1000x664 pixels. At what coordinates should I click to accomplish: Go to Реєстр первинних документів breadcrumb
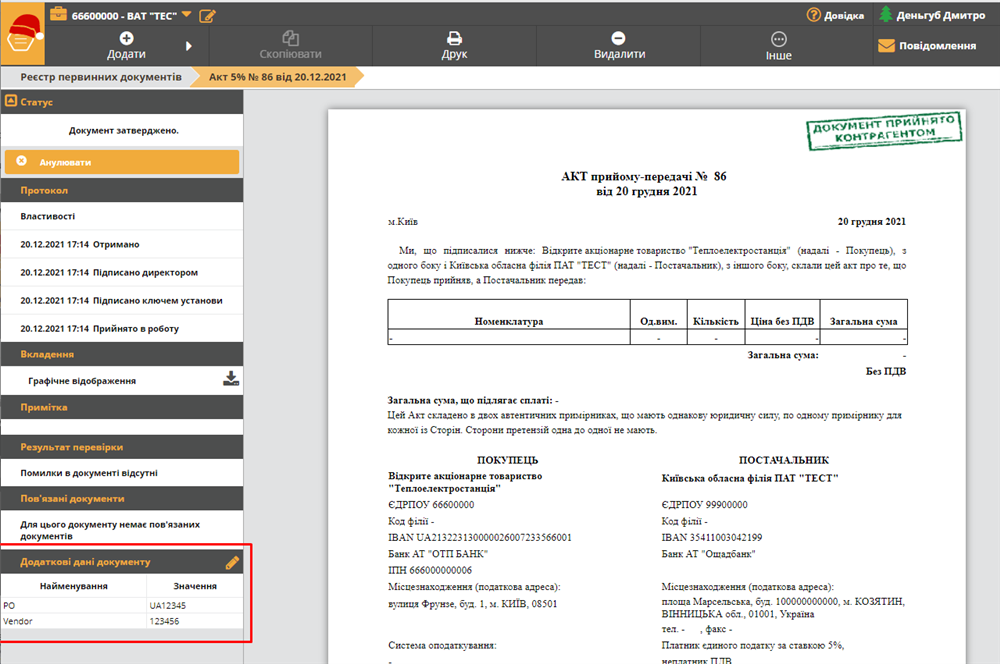pos(101,77)
